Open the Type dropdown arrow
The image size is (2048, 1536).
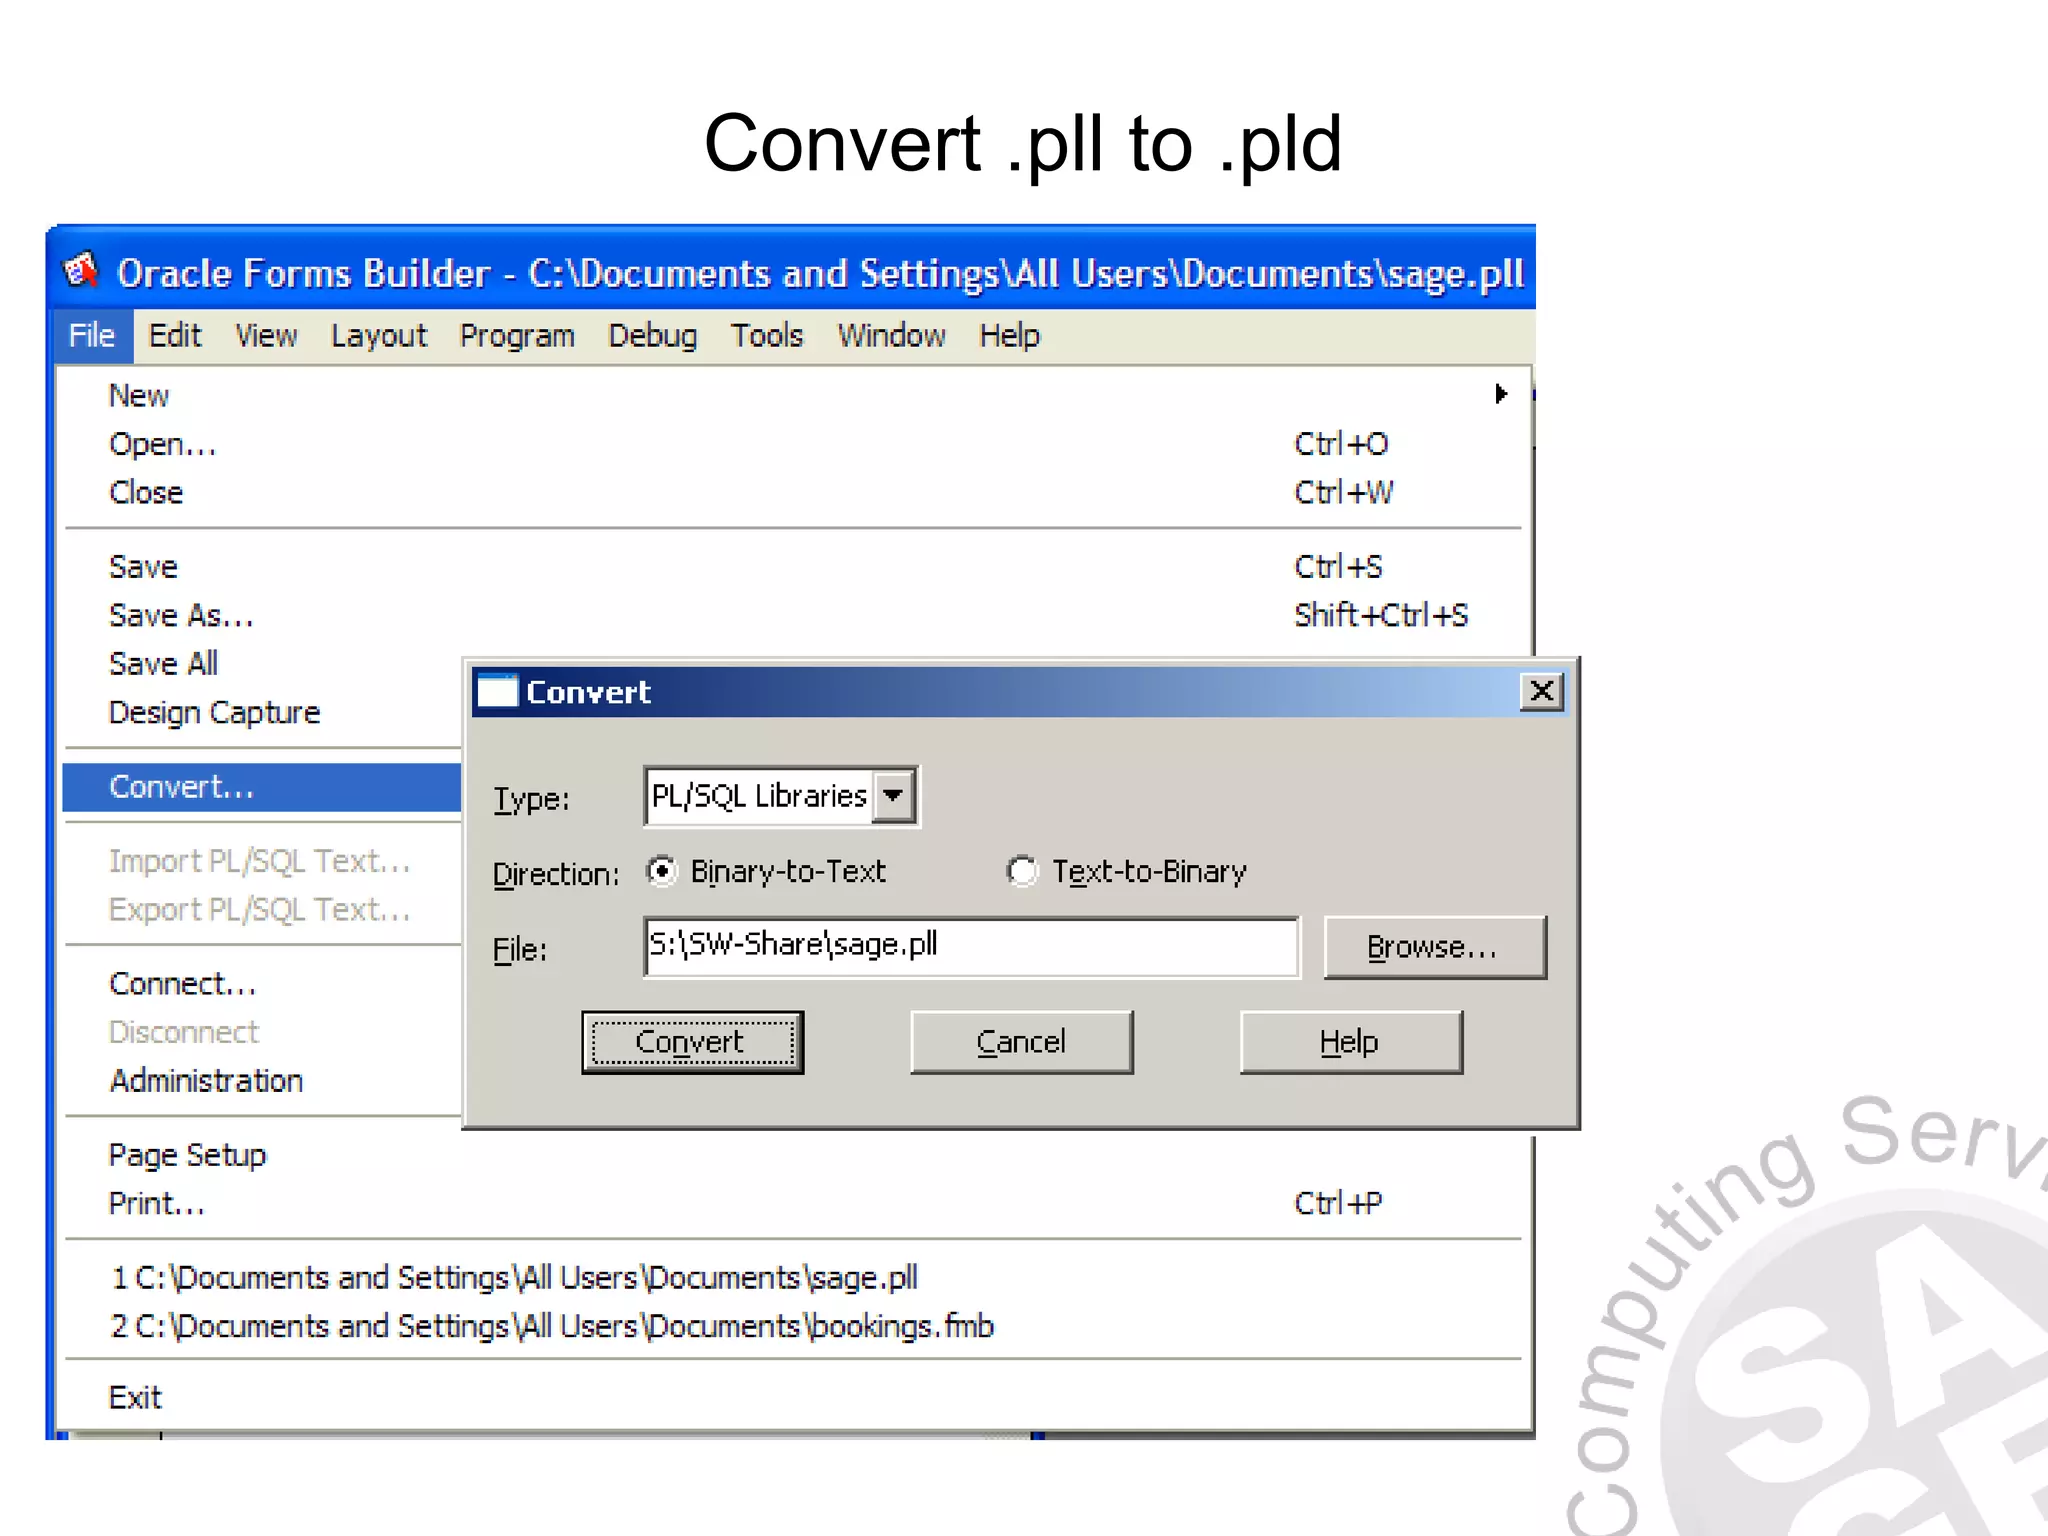(x=893, y=796)
